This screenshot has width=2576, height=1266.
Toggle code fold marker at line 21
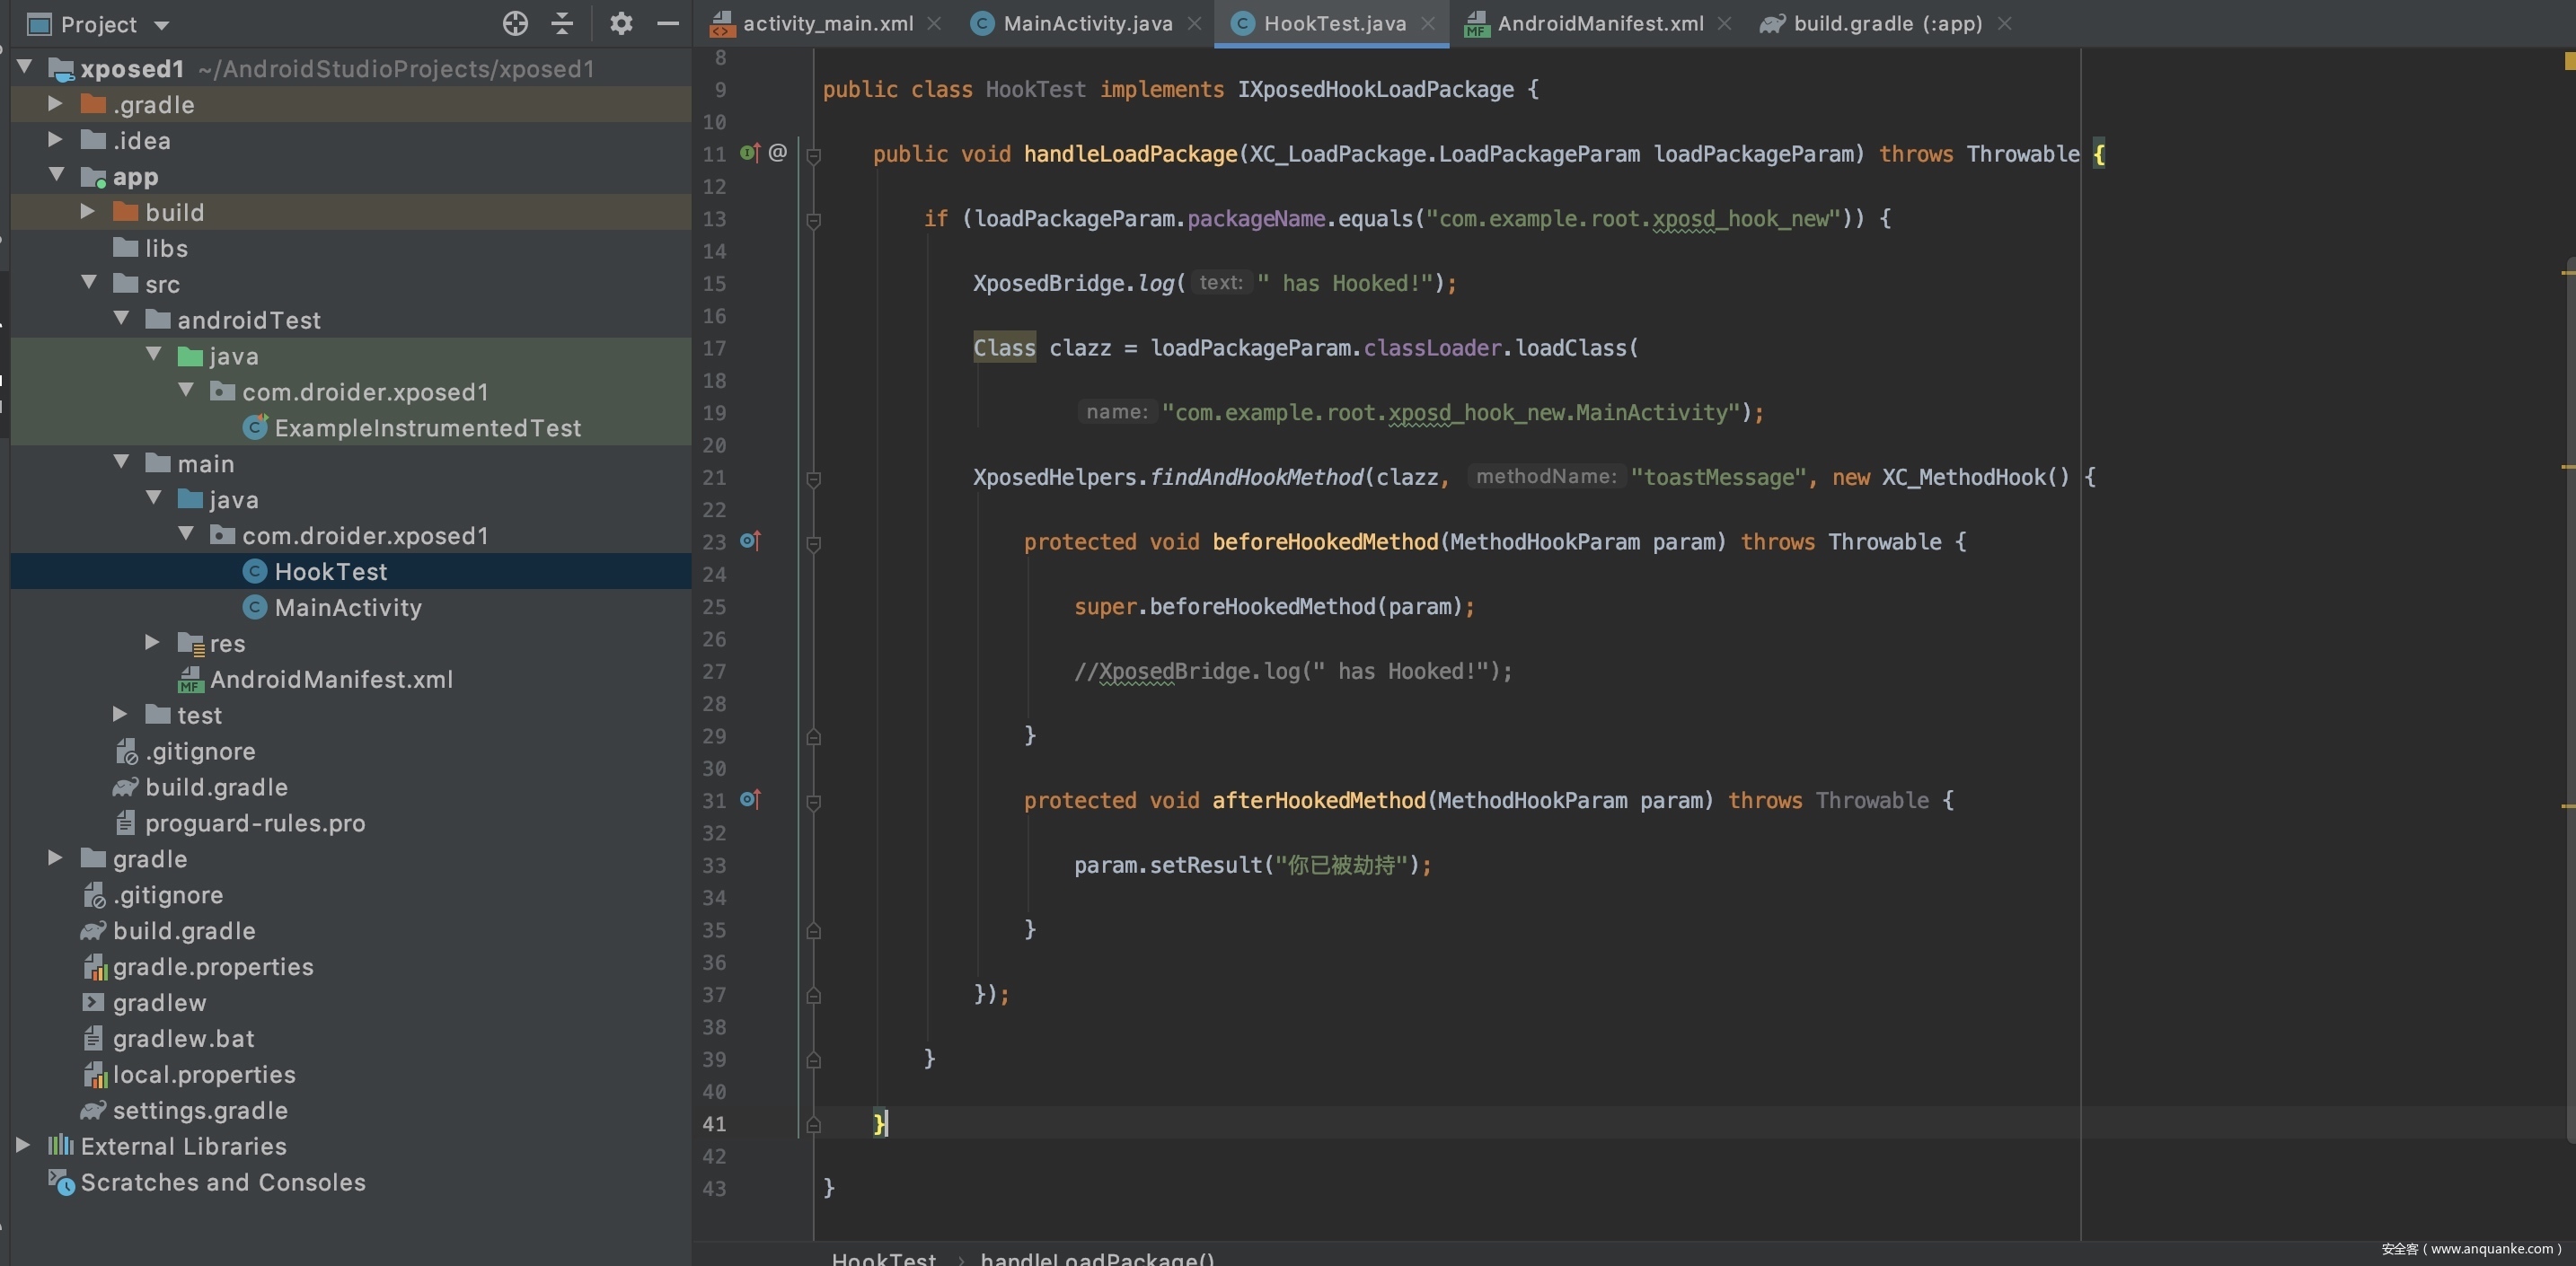click(813, 479)
